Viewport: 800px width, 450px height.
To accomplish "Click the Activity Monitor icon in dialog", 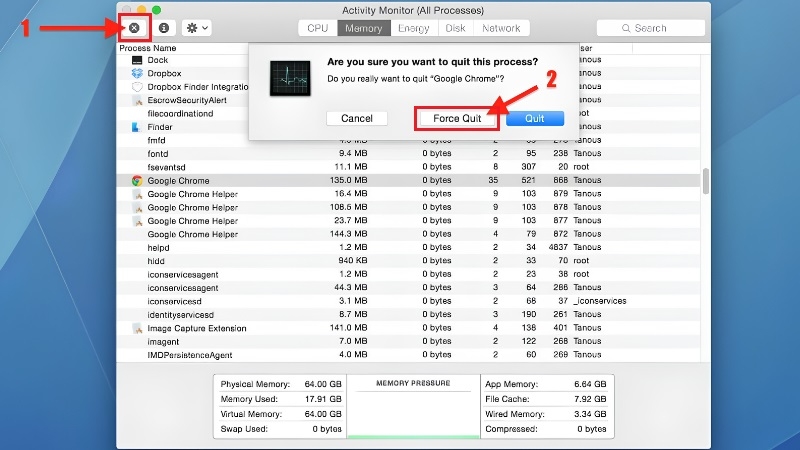I will tap(290, 78).
